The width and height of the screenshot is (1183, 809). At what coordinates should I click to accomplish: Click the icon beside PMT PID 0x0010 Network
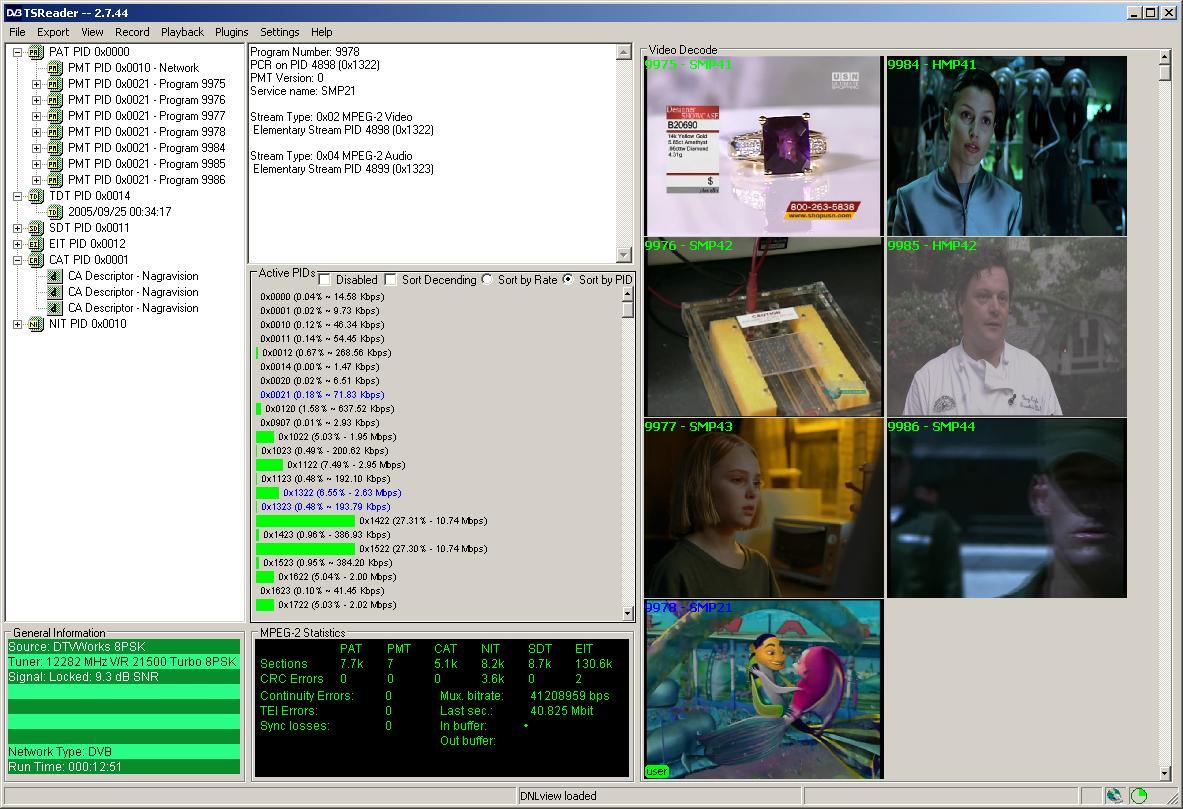coord(54,68)
